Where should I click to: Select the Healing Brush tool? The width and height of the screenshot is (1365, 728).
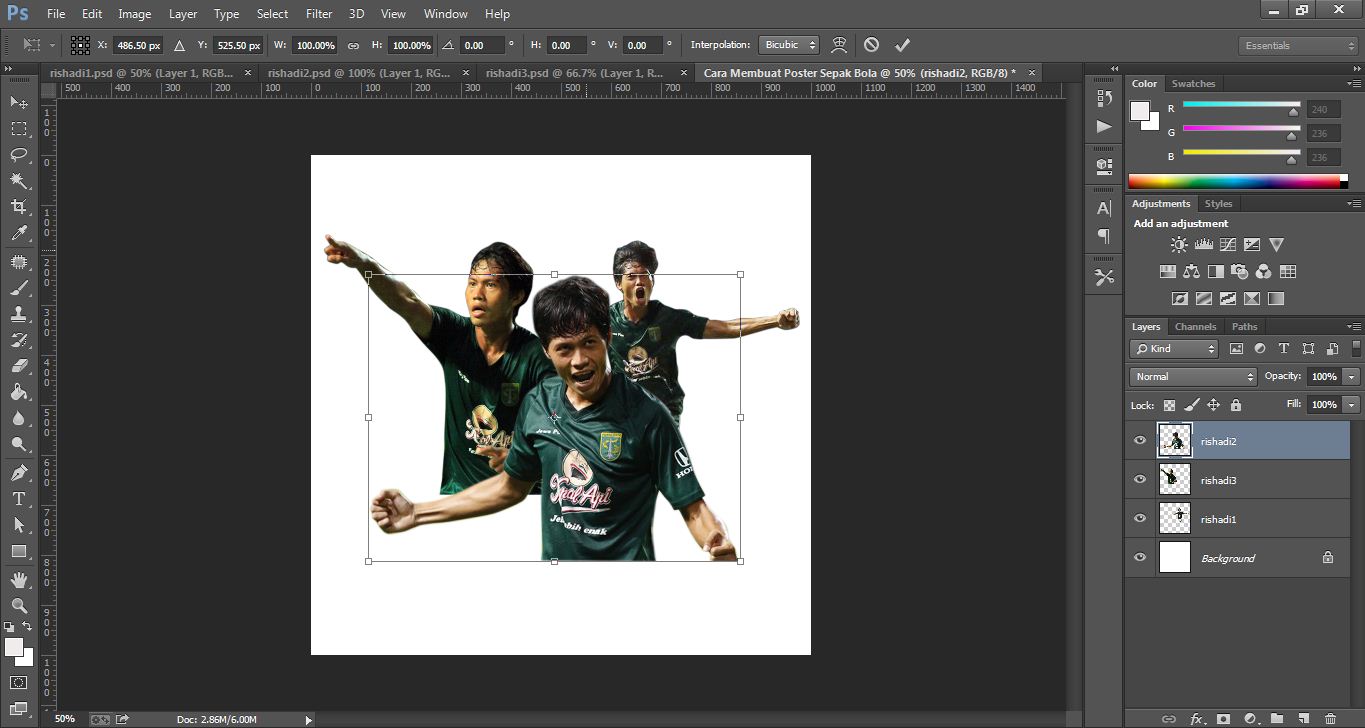click(19, 262)
